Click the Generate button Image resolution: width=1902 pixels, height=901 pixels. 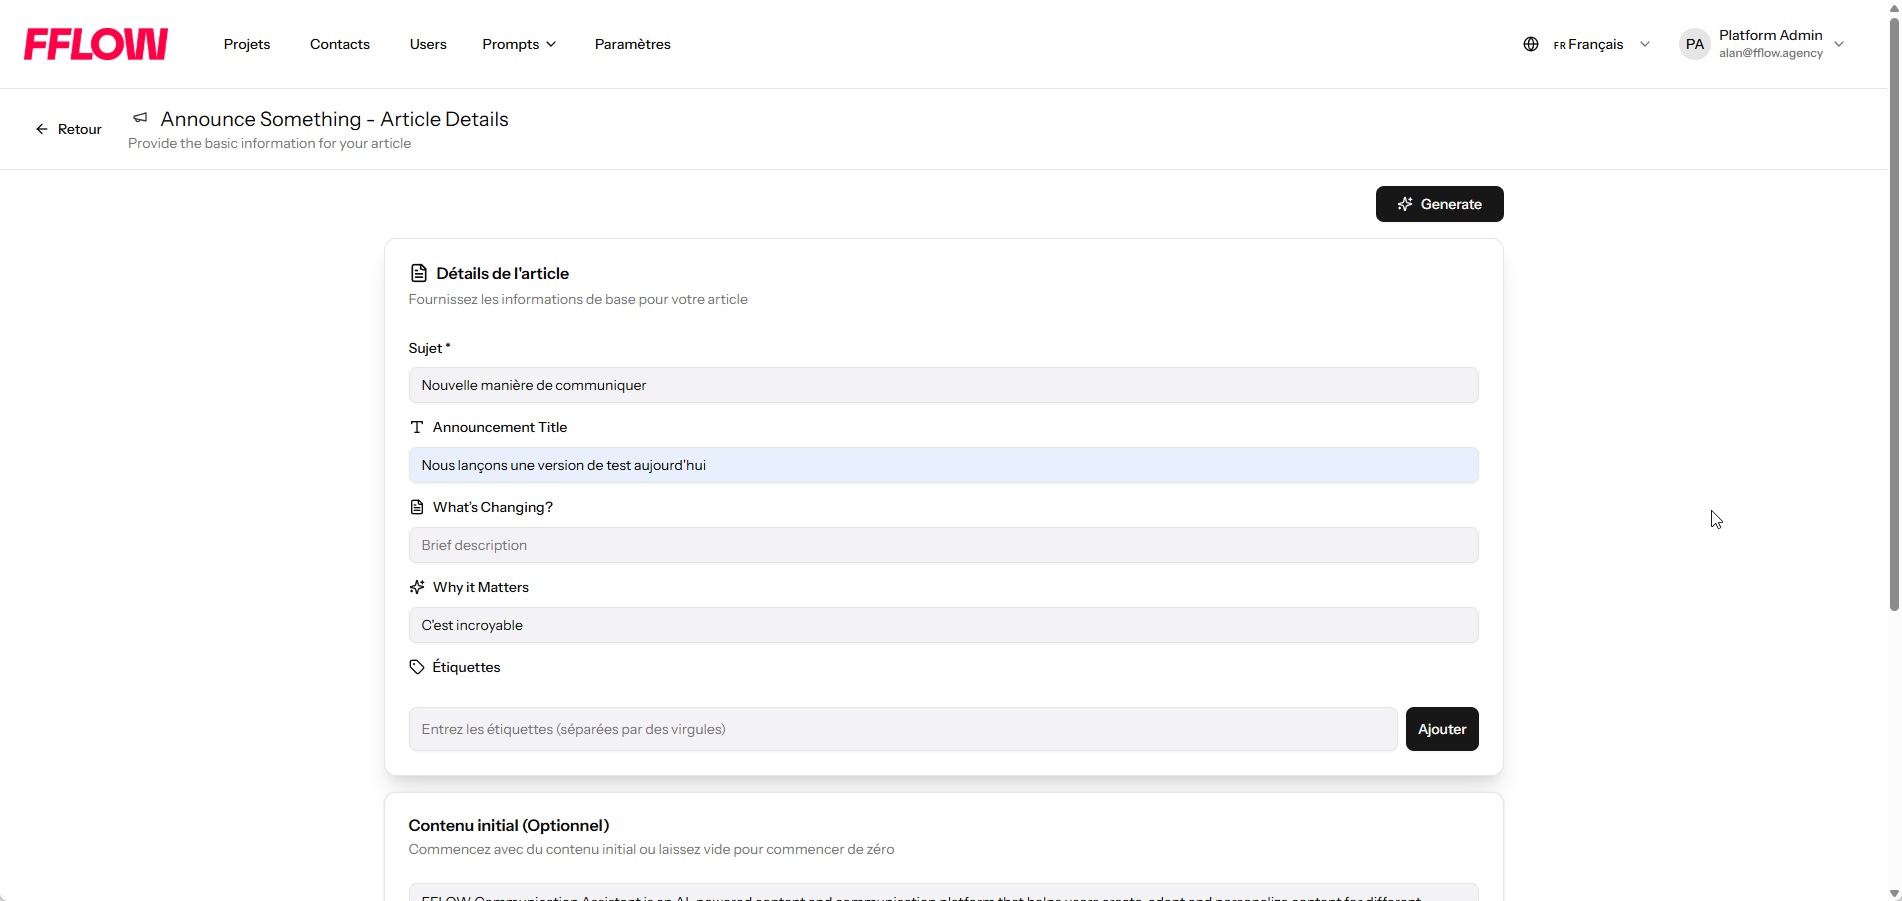click(x=1439, y=204)
